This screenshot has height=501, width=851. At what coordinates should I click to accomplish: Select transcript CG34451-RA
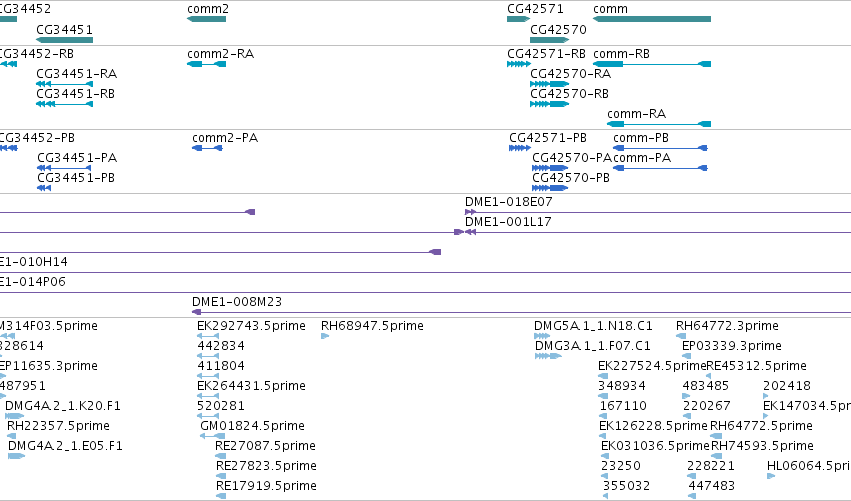(x=65, y=84)
